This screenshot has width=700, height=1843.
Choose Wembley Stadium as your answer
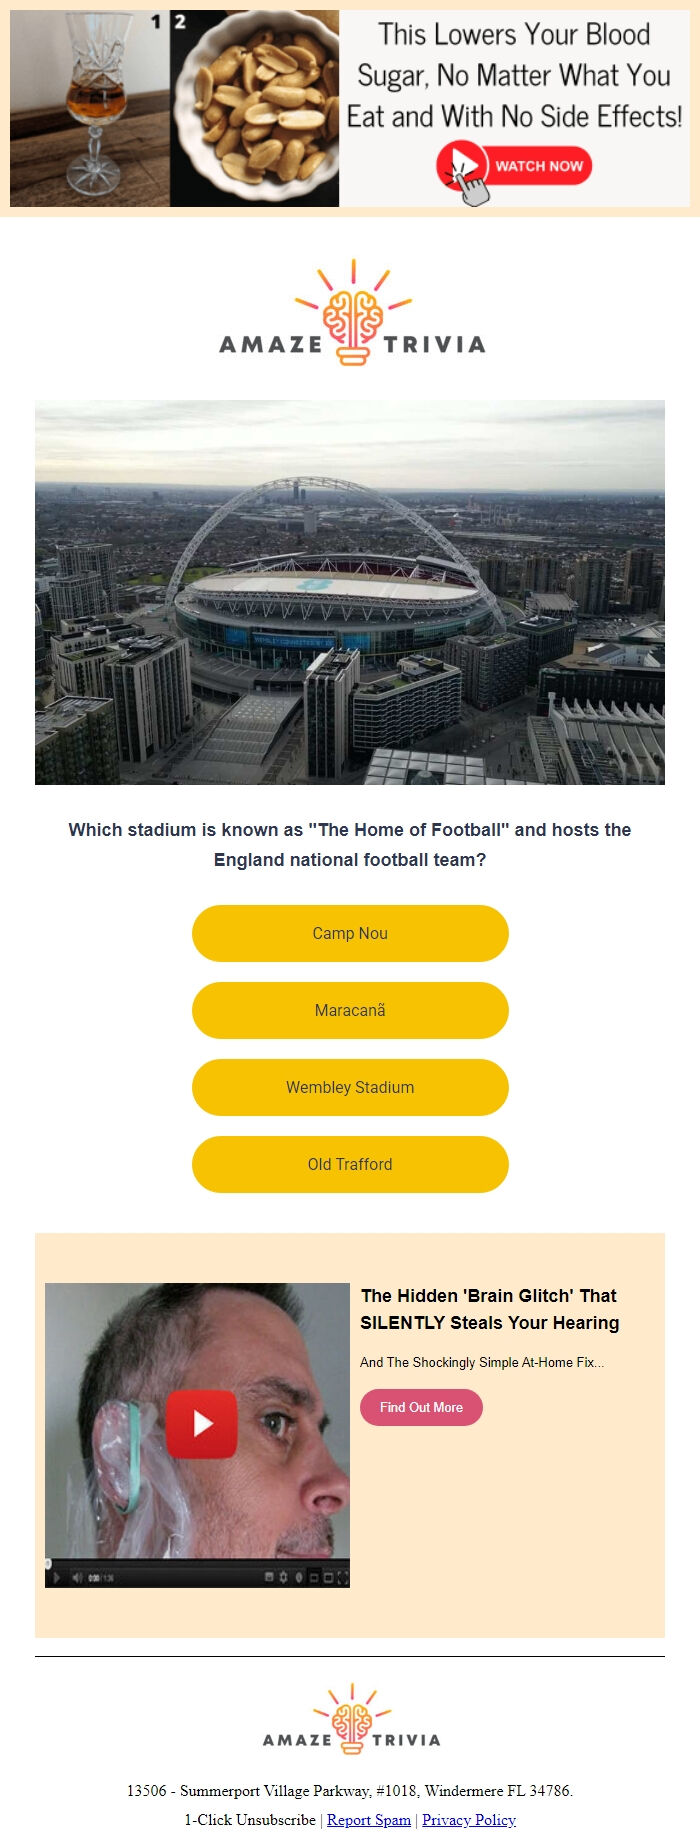pyautogui.click(x=349, y=1087)
